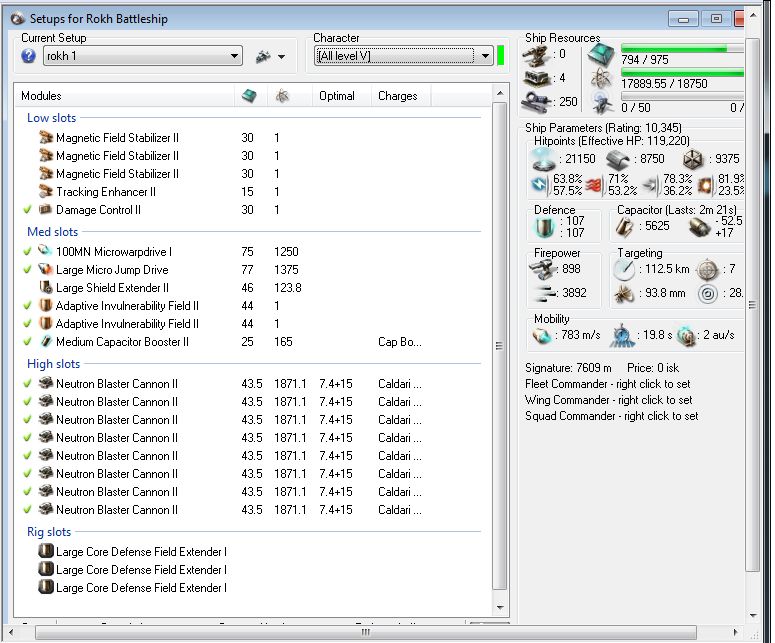The height and width of the screenshot is (643, 775).
Task: Toggle the 100MN Microwarpdrive I active checkmark
Action: click(x=27, y=252)
